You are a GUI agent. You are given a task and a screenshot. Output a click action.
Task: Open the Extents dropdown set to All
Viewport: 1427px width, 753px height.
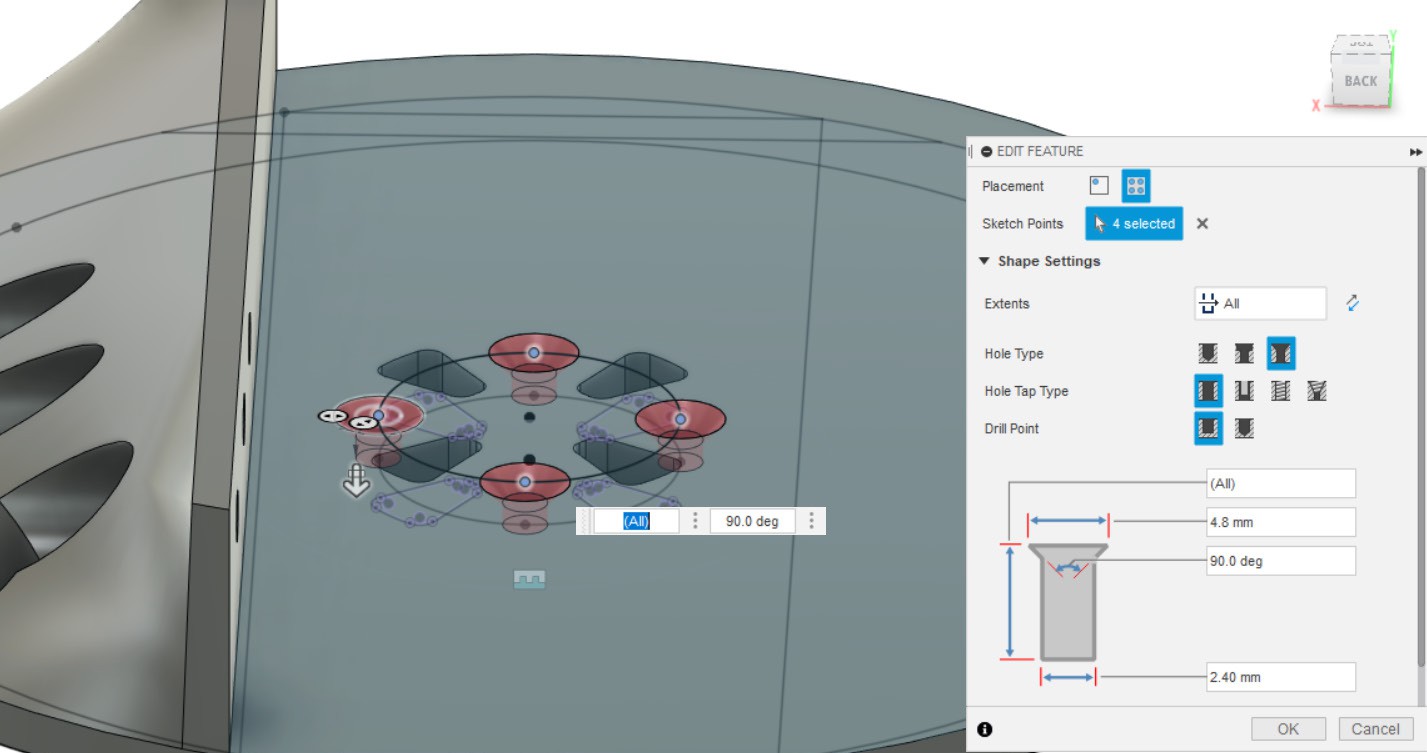1260,303
